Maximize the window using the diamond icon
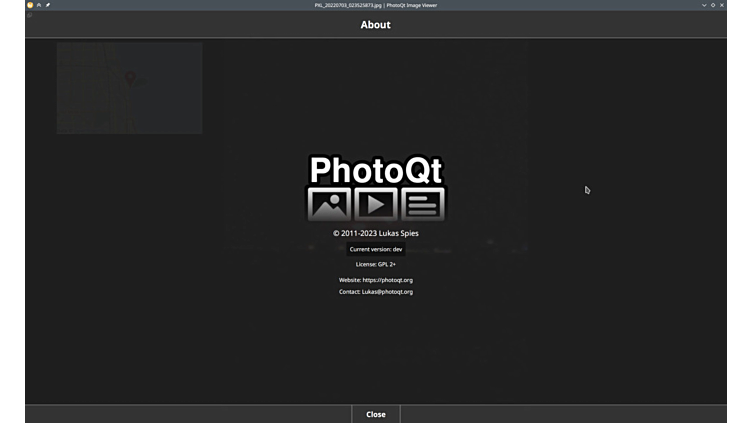This screenshot has height=423, width=752. (713, 5)
